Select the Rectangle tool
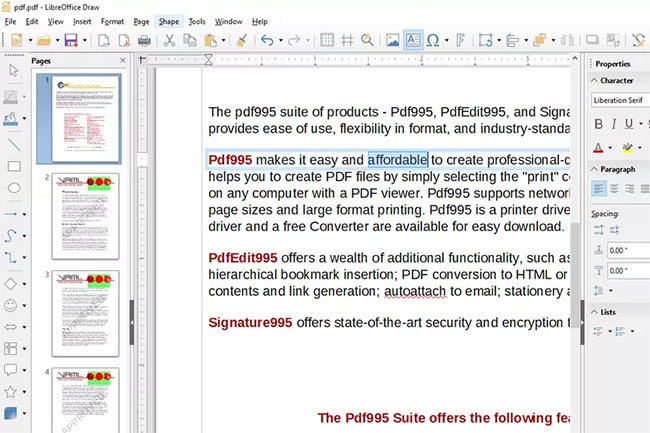This screenshot has height=433, width=650. pyautogui.click(x=14, y=166)
